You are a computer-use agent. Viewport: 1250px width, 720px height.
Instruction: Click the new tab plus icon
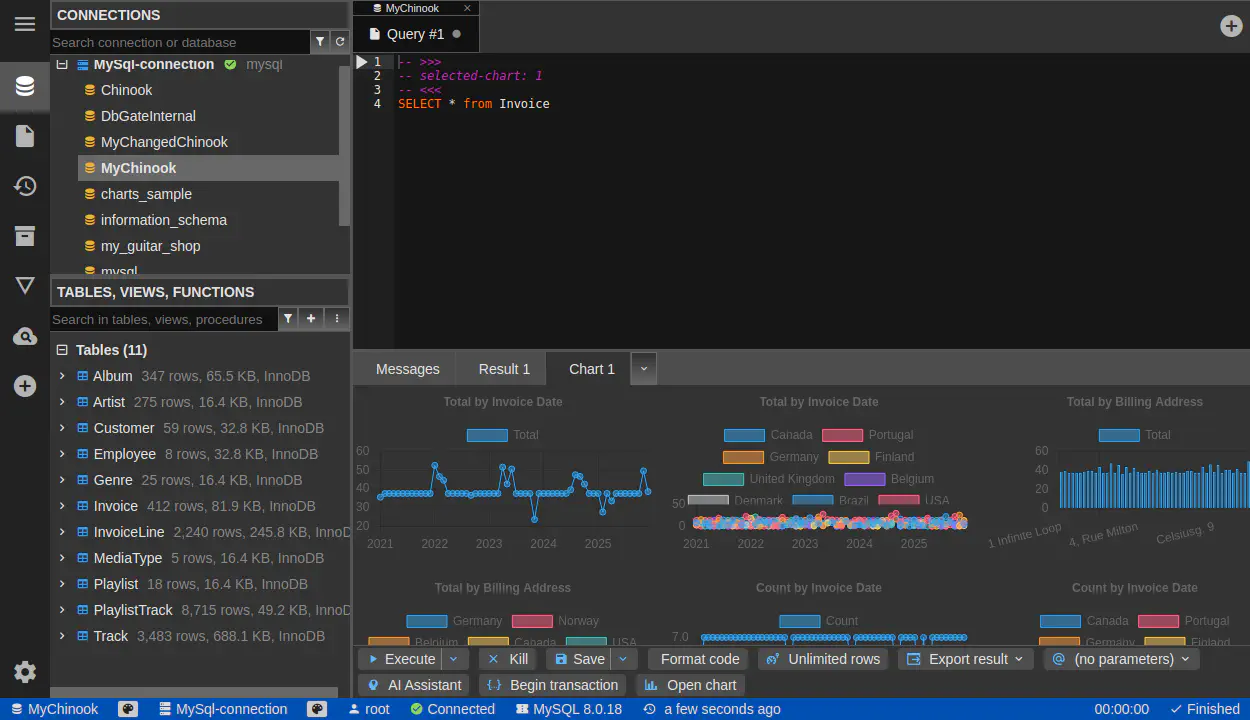pos(1231,26)
